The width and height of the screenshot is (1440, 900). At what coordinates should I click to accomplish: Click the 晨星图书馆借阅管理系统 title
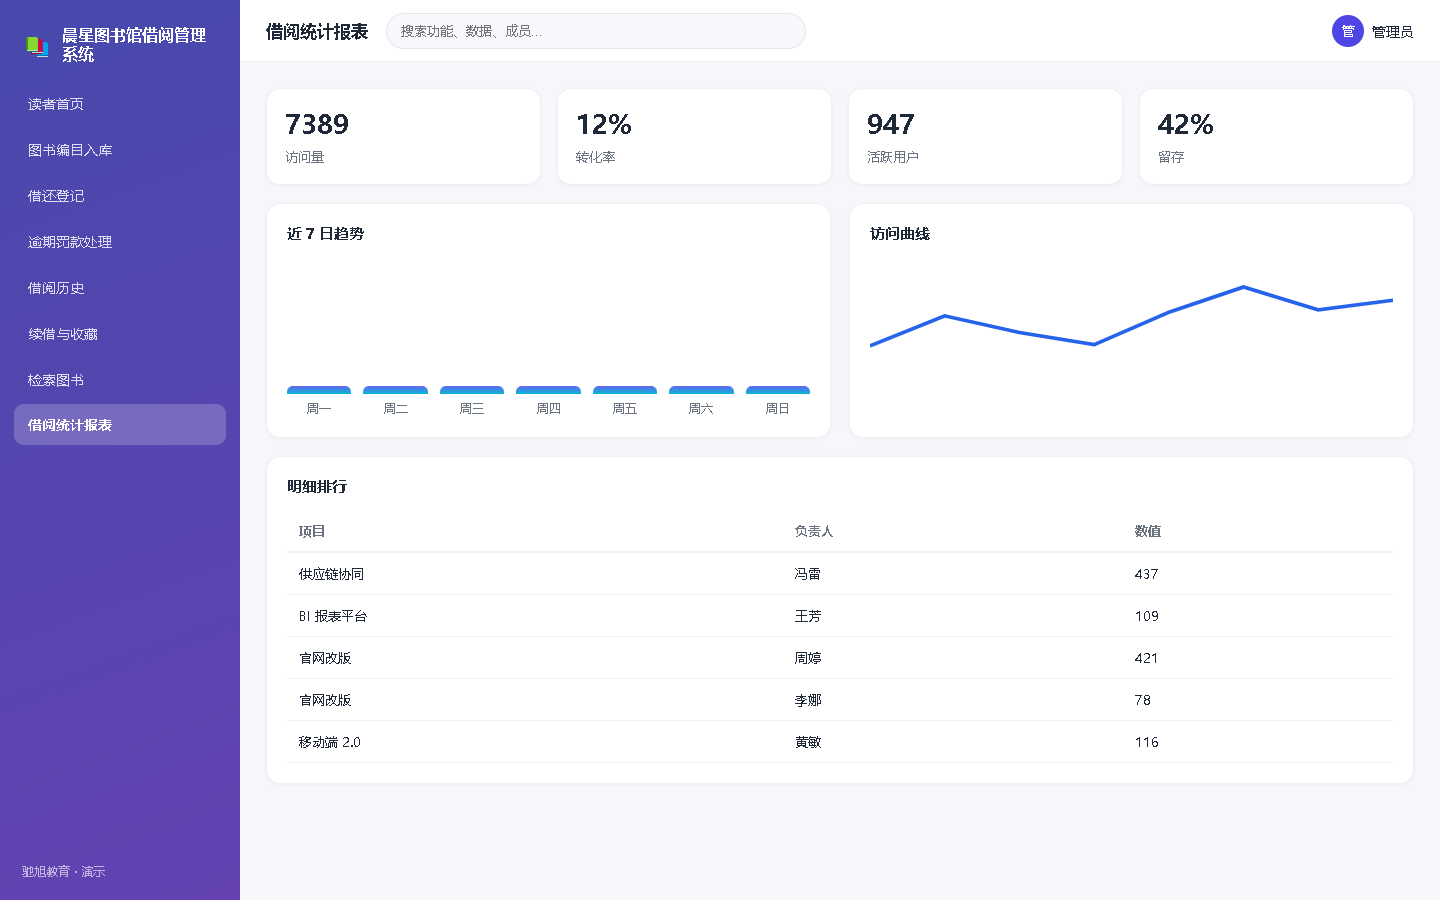click(x=134, y=45)
